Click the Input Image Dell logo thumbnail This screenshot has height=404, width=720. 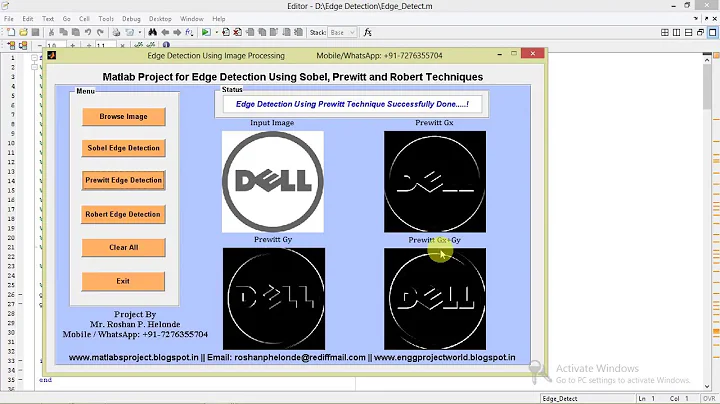tap(273, 182)
